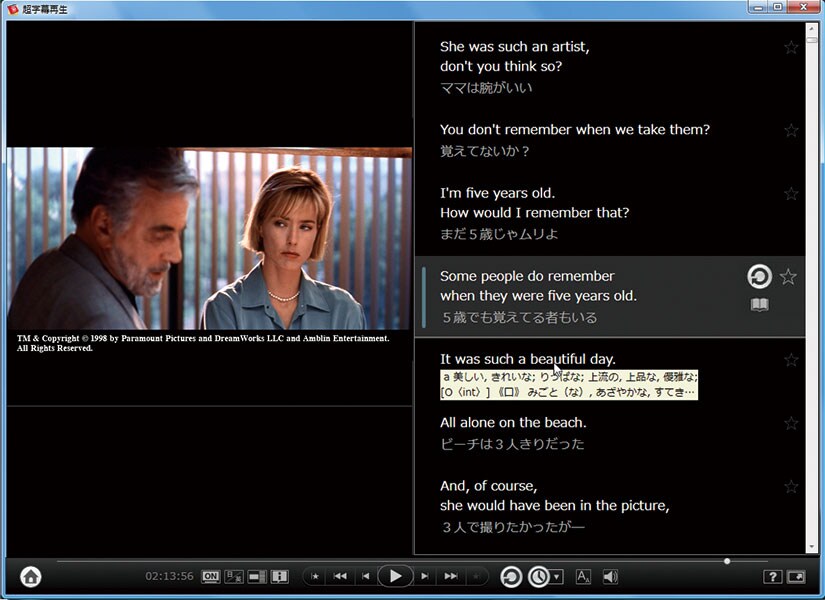Jump to the next starred subtitle

(x=476, y=577)
